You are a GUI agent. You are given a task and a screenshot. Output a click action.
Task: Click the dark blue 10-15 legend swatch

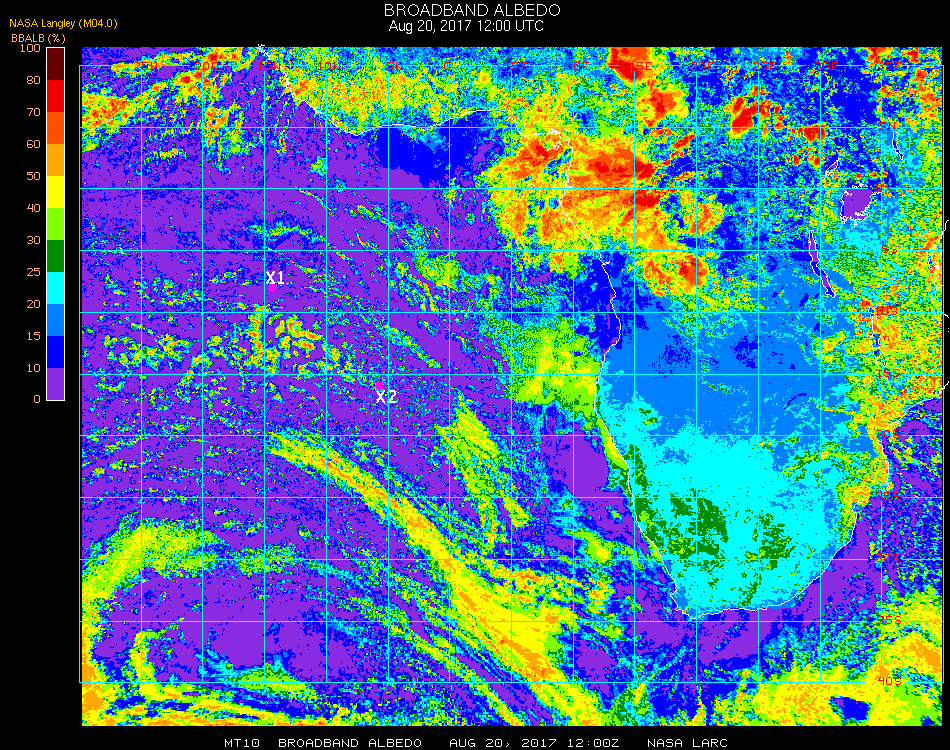coord(55,352)
